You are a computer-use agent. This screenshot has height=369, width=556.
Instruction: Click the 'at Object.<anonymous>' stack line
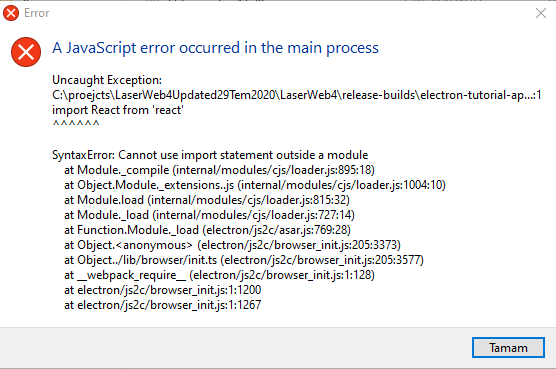tap(232, 245)
